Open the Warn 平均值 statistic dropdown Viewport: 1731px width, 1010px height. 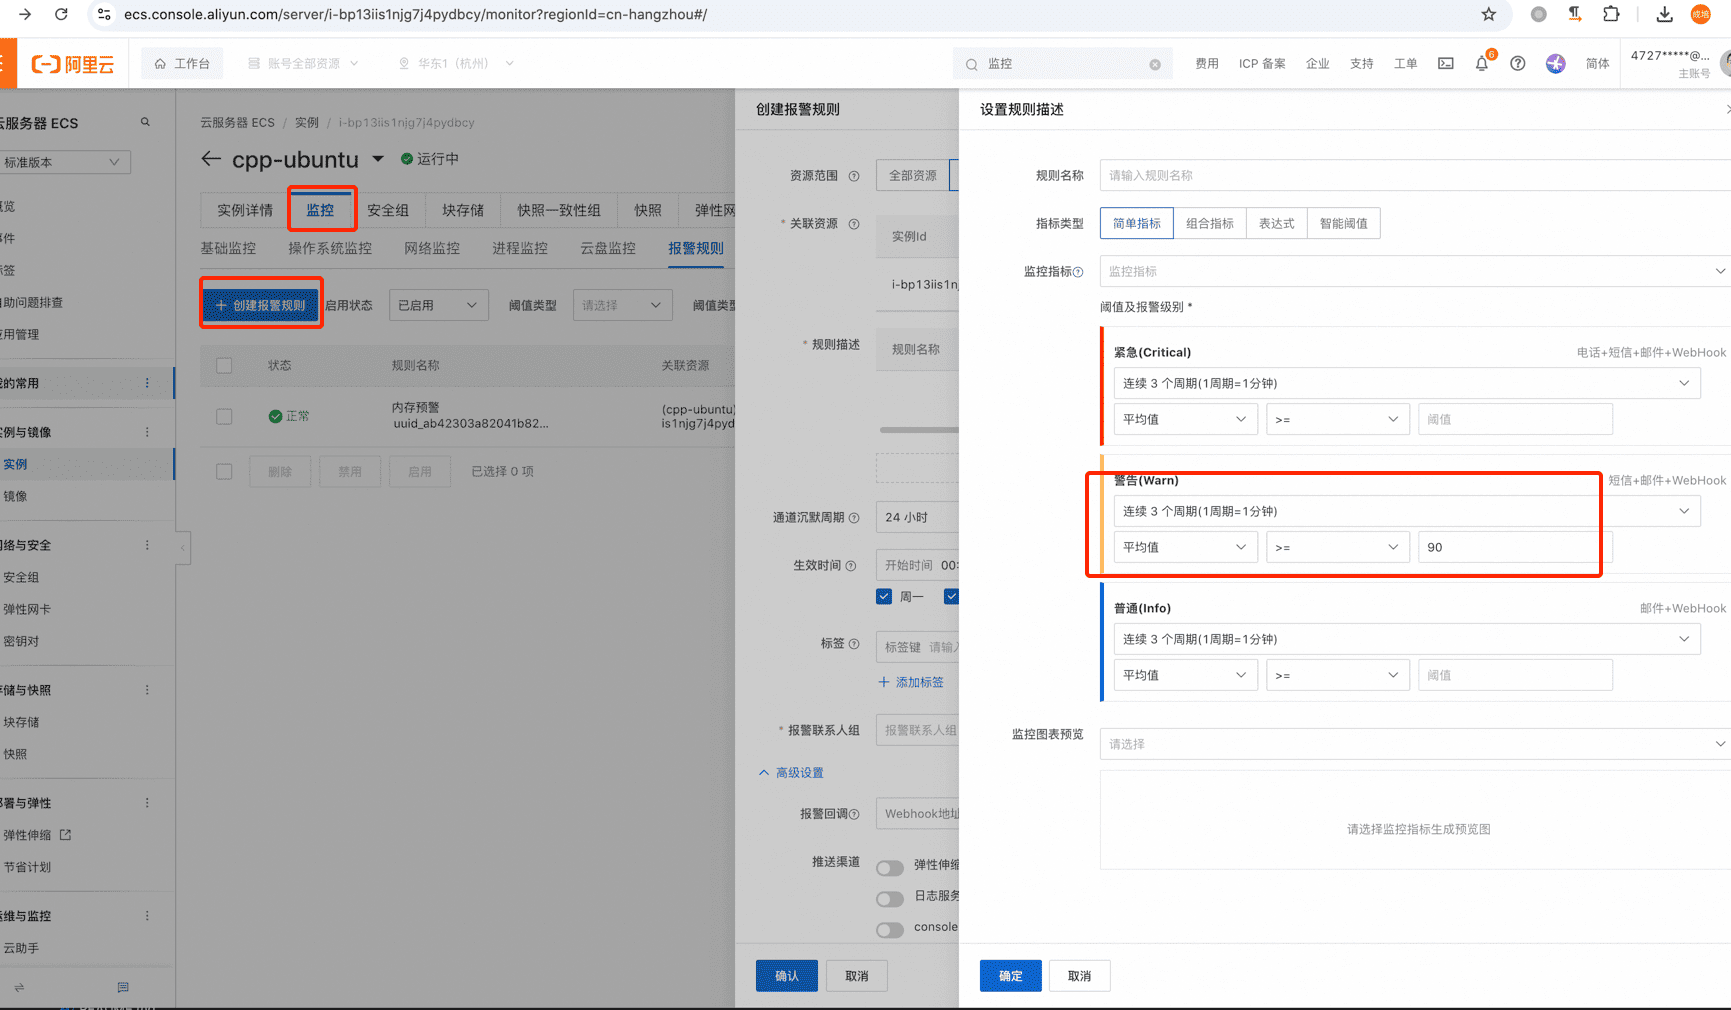[x=1186, y=547]
